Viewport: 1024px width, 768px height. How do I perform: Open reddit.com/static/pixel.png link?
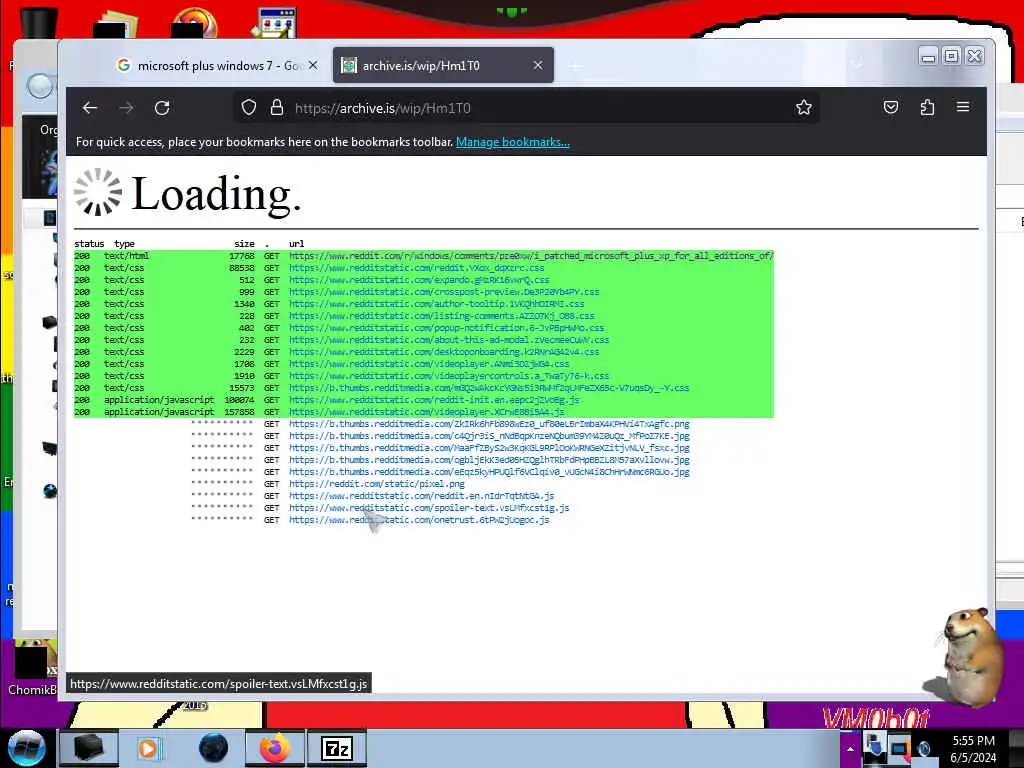tap(377, 484)
